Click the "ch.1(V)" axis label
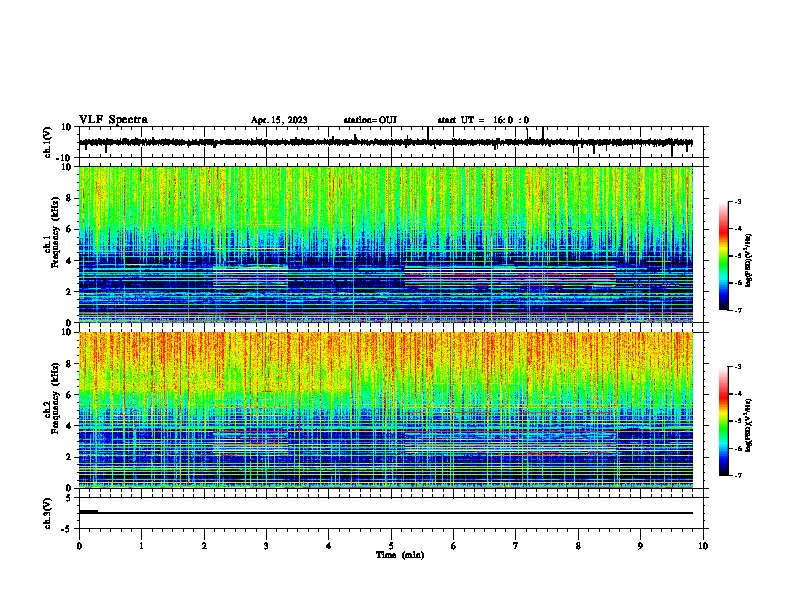The width and height of the screenshot is (792, 612). pos(48,142)
